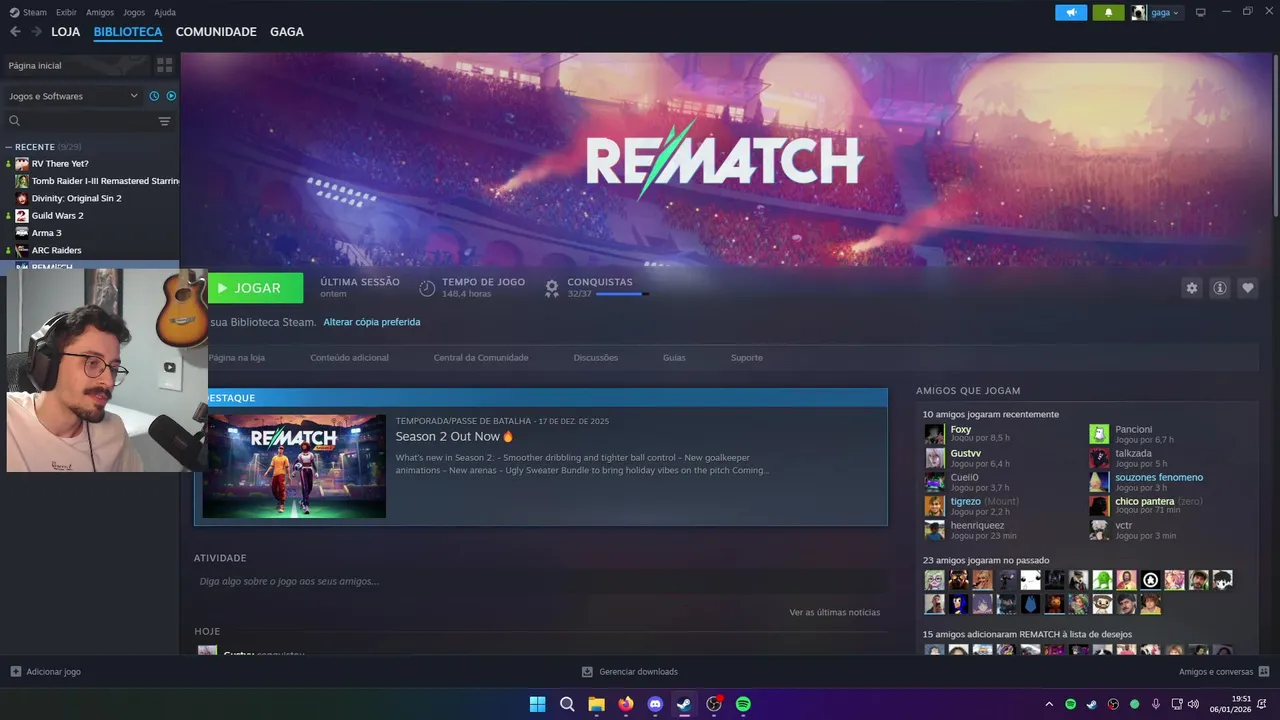Open Gerenciar downloads

click(x=630, y=672)
